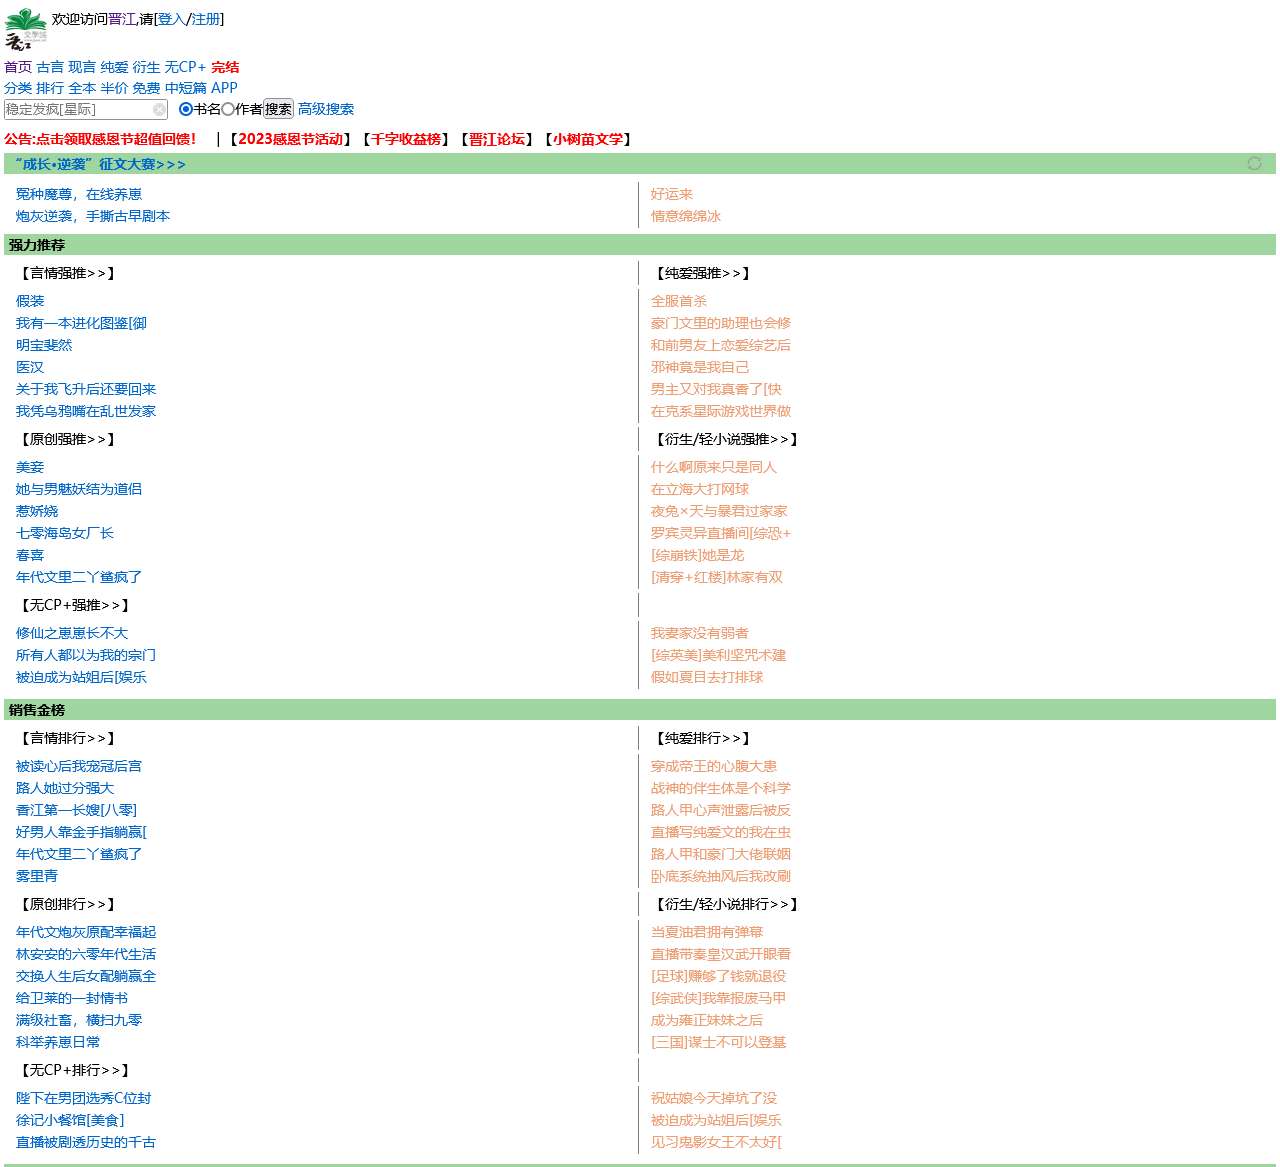The image size is (1280, 1167).
Task: Expand 衍生/轻小说强推>> section
Action: pyautogui.click(x=727, y=439)
